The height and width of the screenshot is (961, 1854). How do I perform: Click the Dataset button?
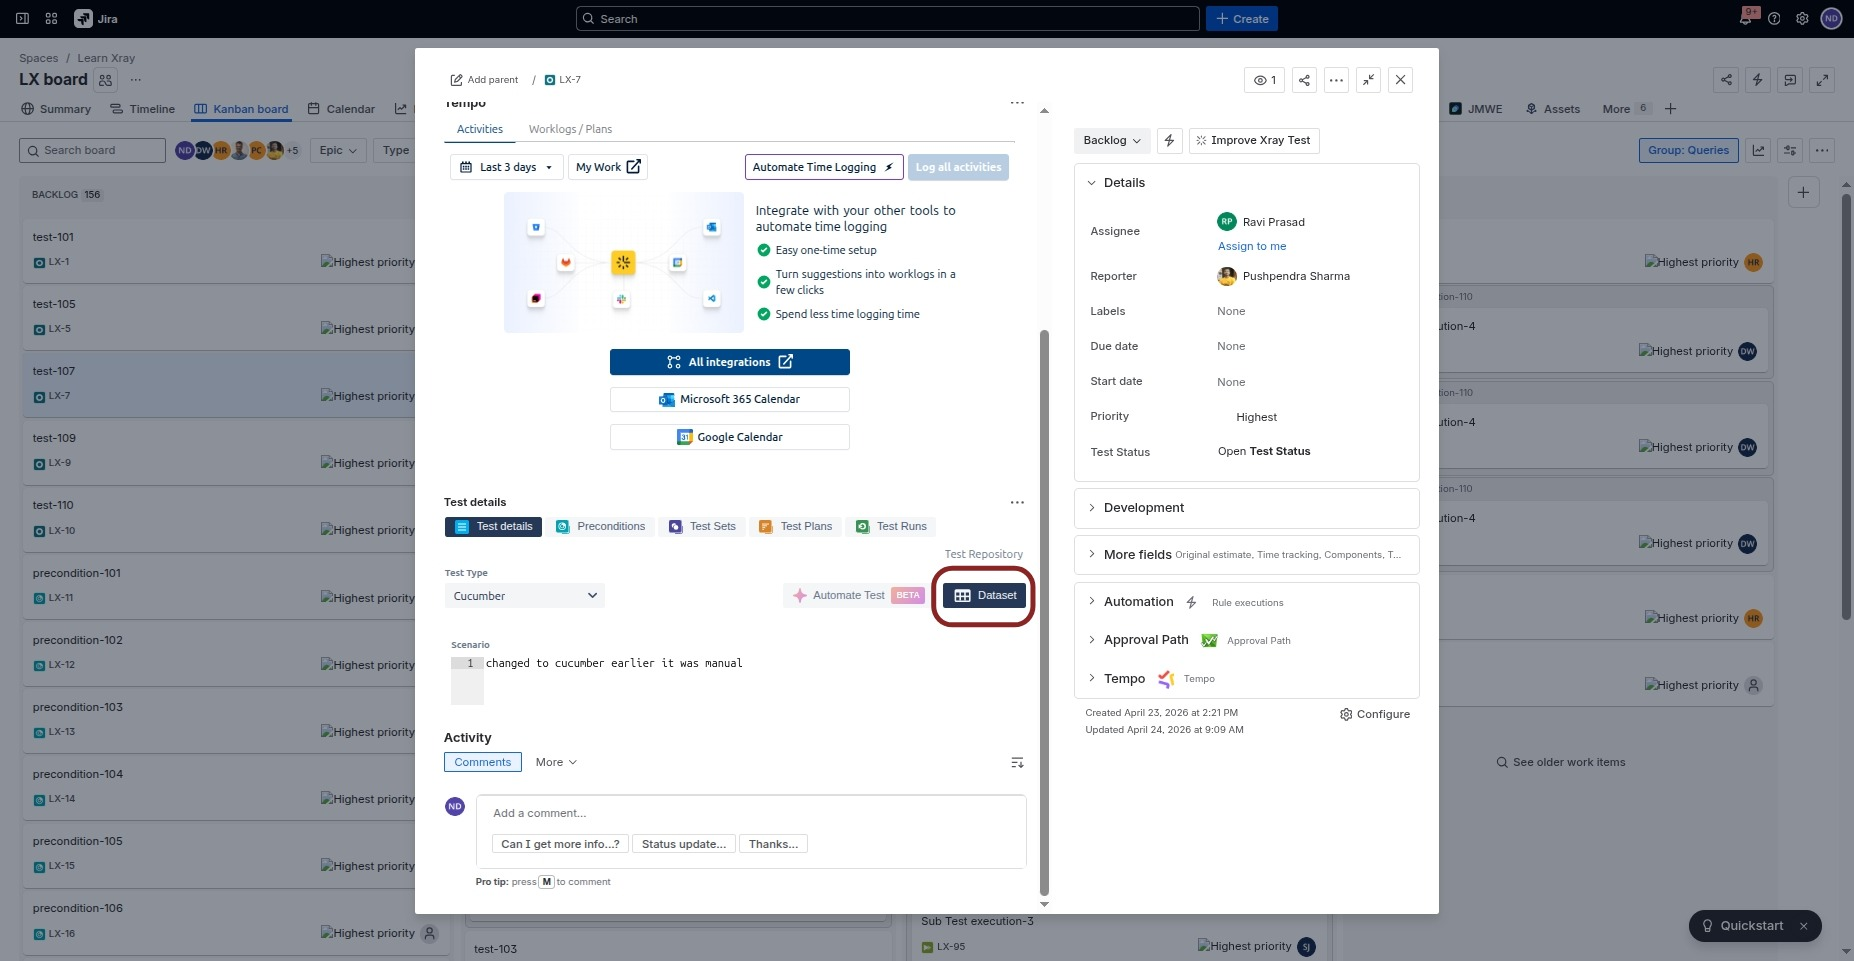[985, 596]
